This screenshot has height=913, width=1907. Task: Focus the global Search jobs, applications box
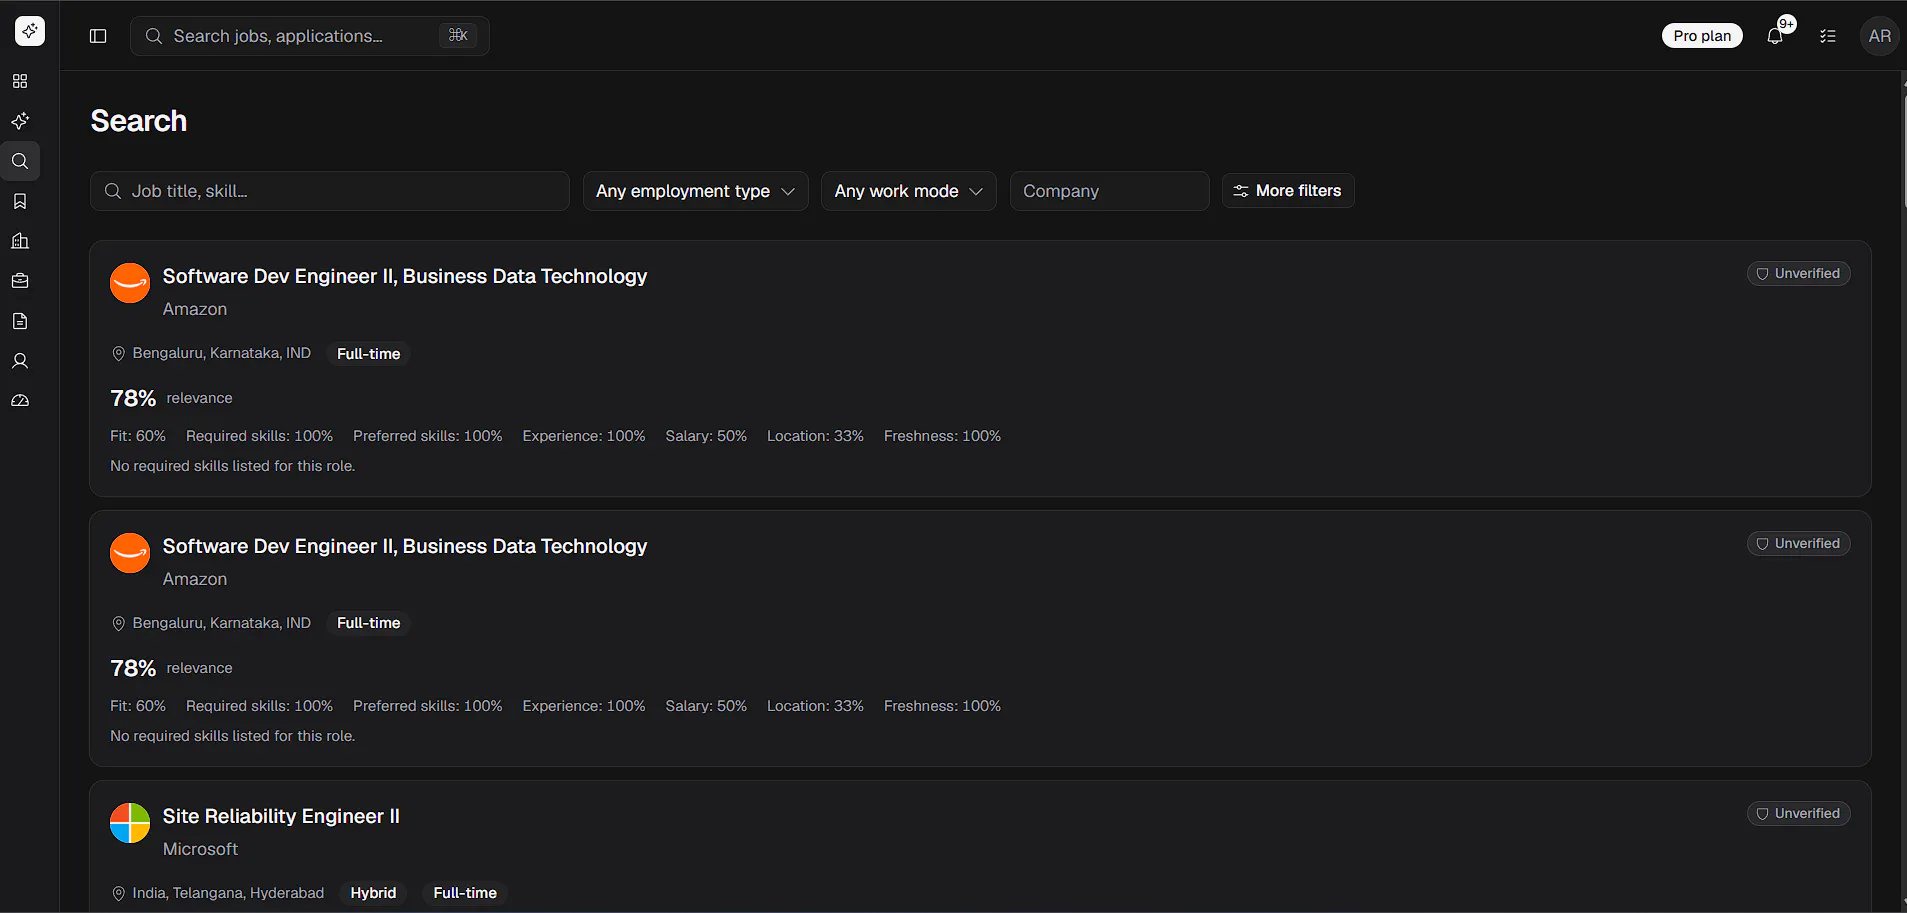310,36
